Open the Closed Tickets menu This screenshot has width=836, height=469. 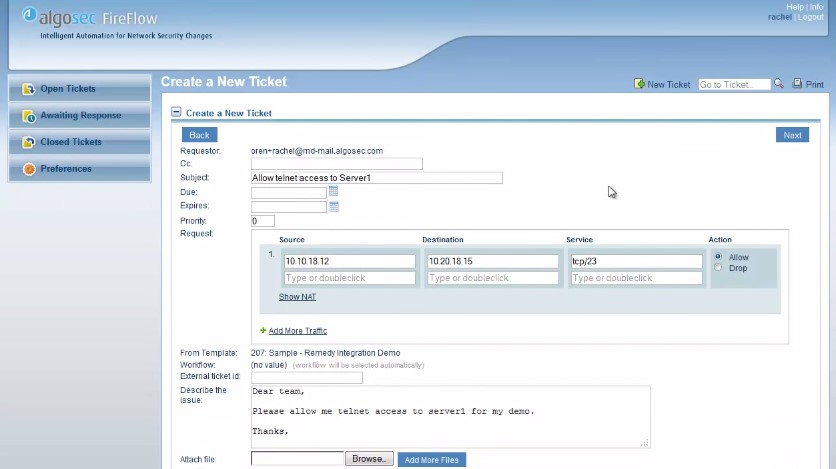coord(80,142)
